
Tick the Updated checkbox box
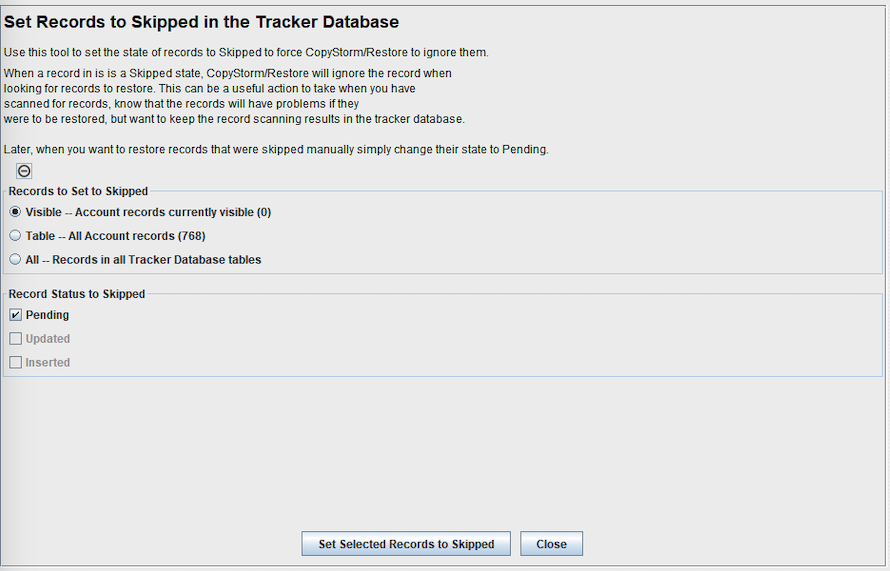pyautogui.click(x=15, y=339)
